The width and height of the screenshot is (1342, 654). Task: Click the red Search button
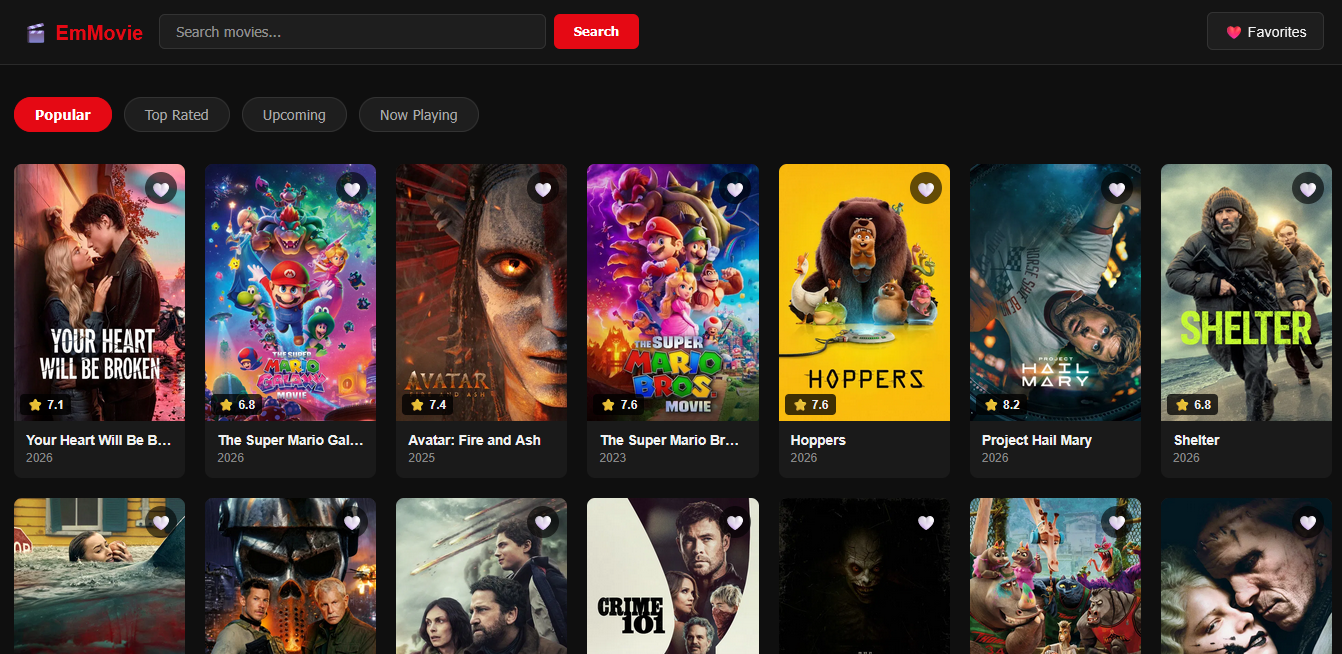(x=596, y=32)
